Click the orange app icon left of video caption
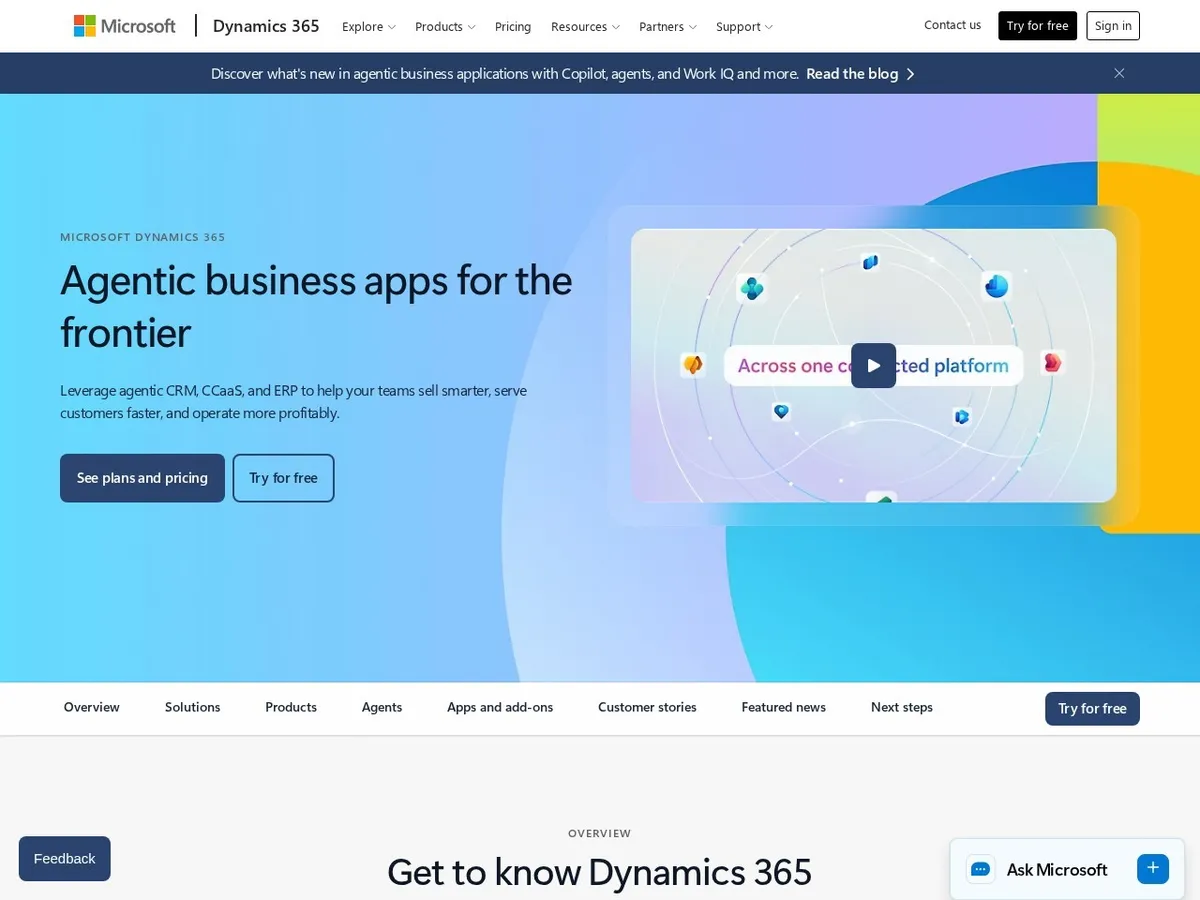1200x900 pixels. [x=693, y=365]
